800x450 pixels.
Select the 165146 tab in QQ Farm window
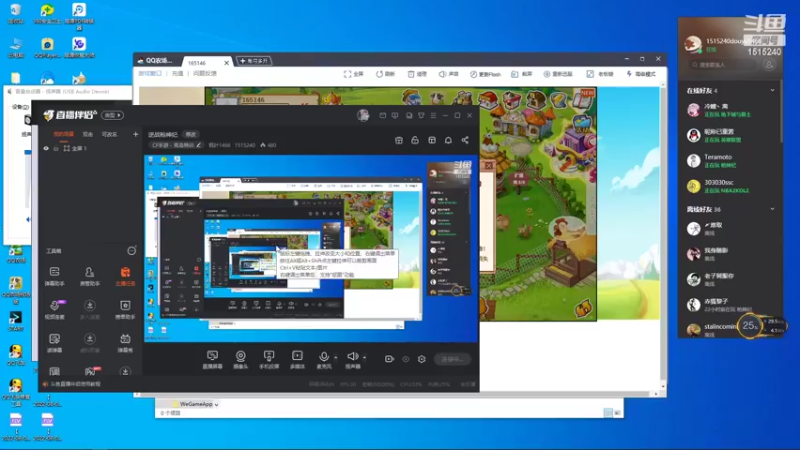[x=207, y=62]
